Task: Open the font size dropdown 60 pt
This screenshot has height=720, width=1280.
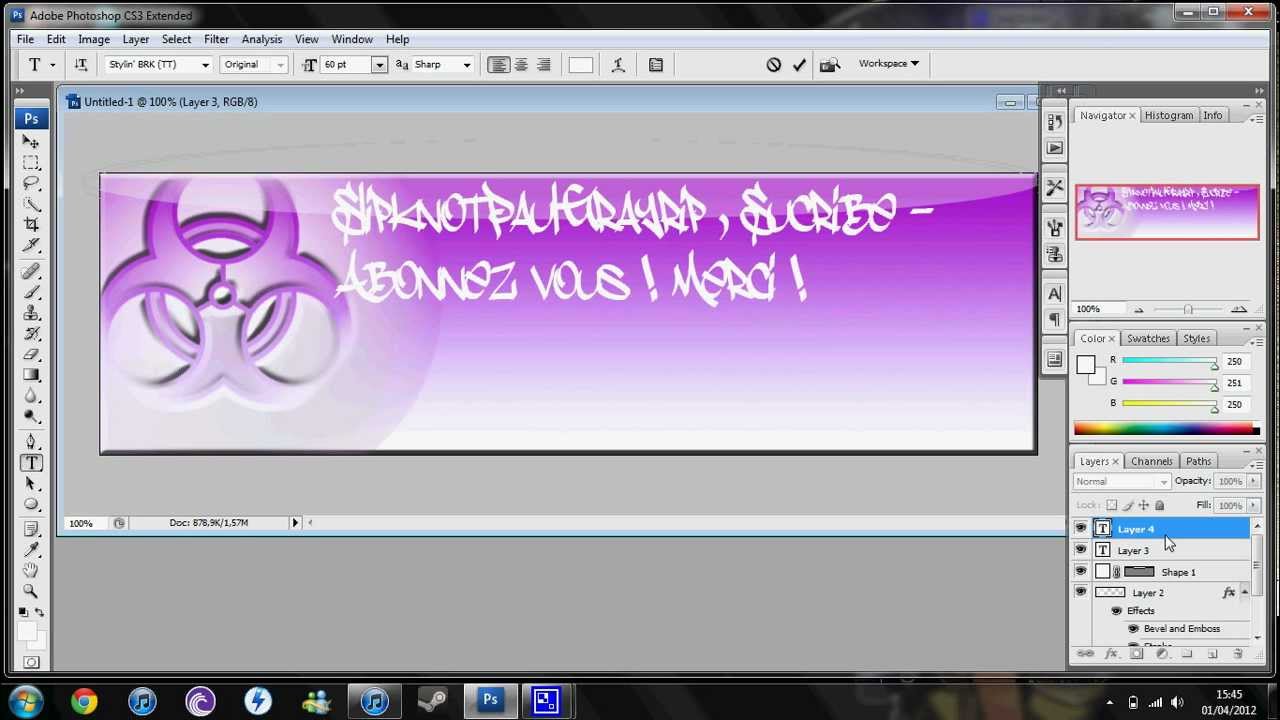Action: tap(379, 65)
